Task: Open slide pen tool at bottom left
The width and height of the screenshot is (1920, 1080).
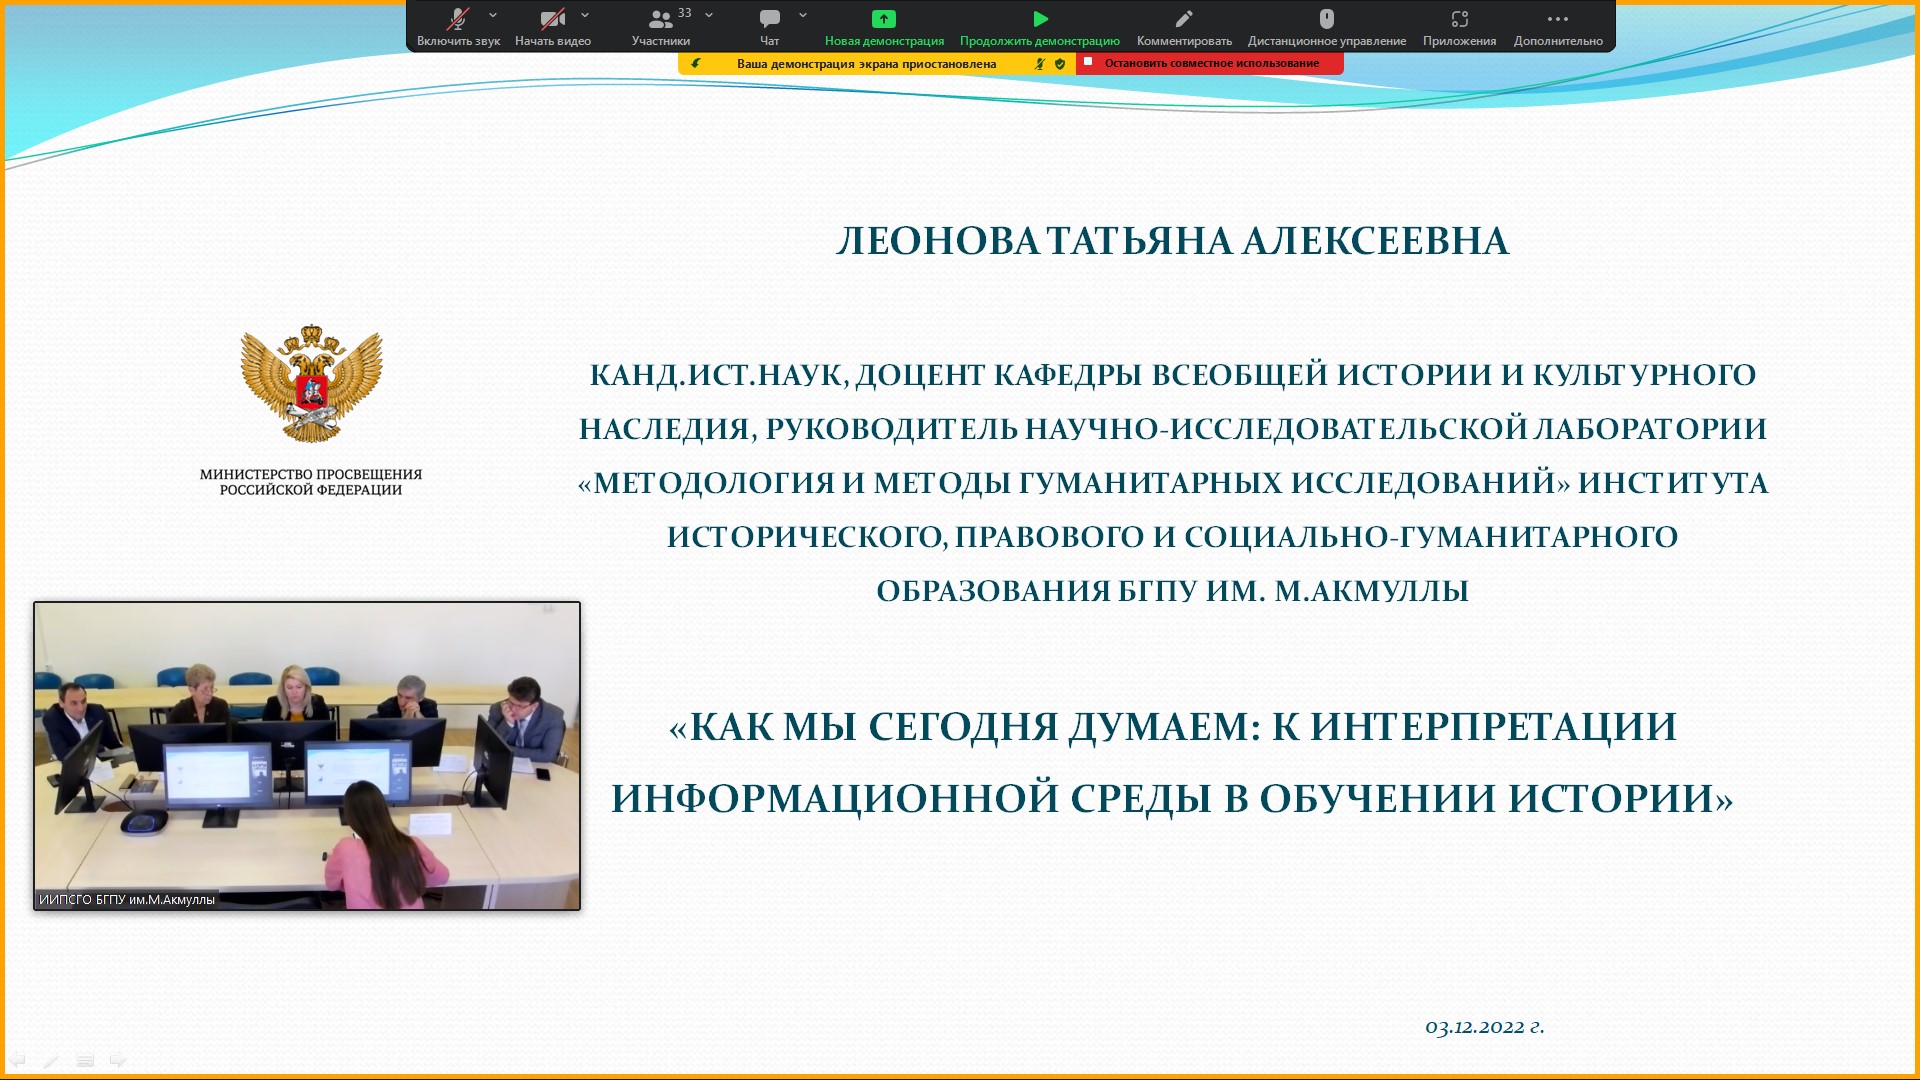Action: [x=51, y=1060]
